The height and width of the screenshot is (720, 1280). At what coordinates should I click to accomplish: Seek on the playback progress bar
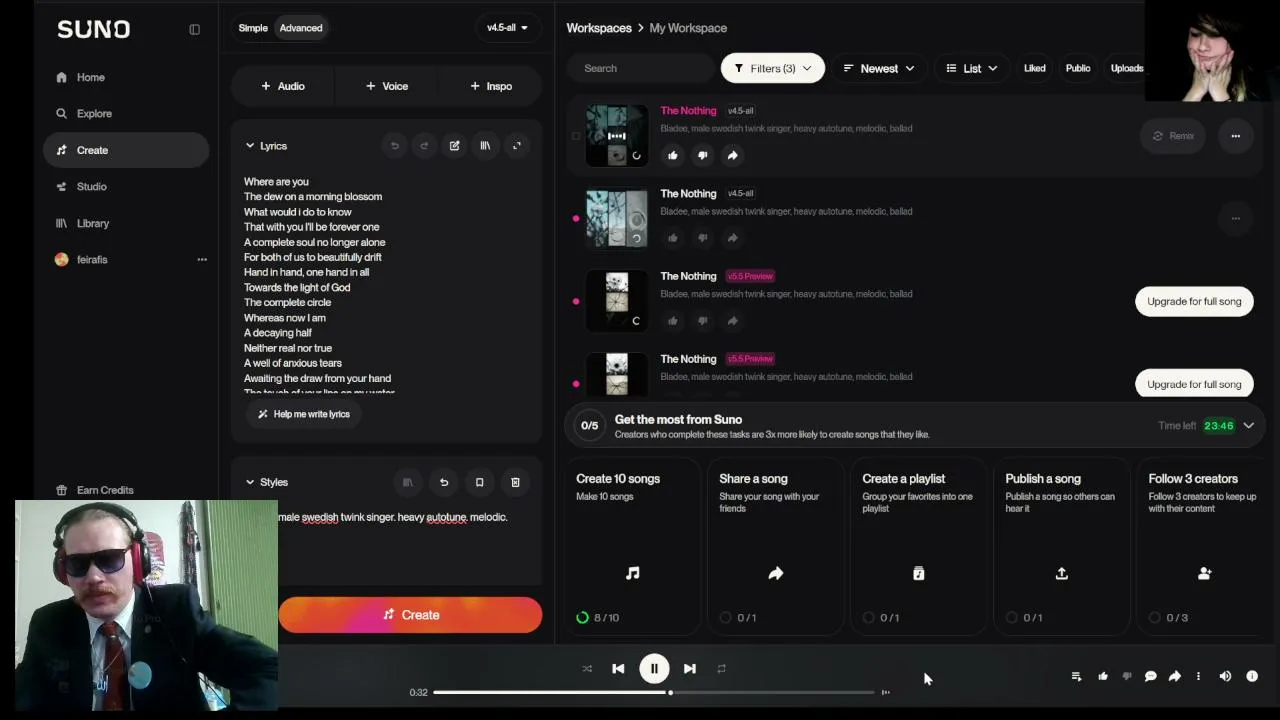(655, 692)
